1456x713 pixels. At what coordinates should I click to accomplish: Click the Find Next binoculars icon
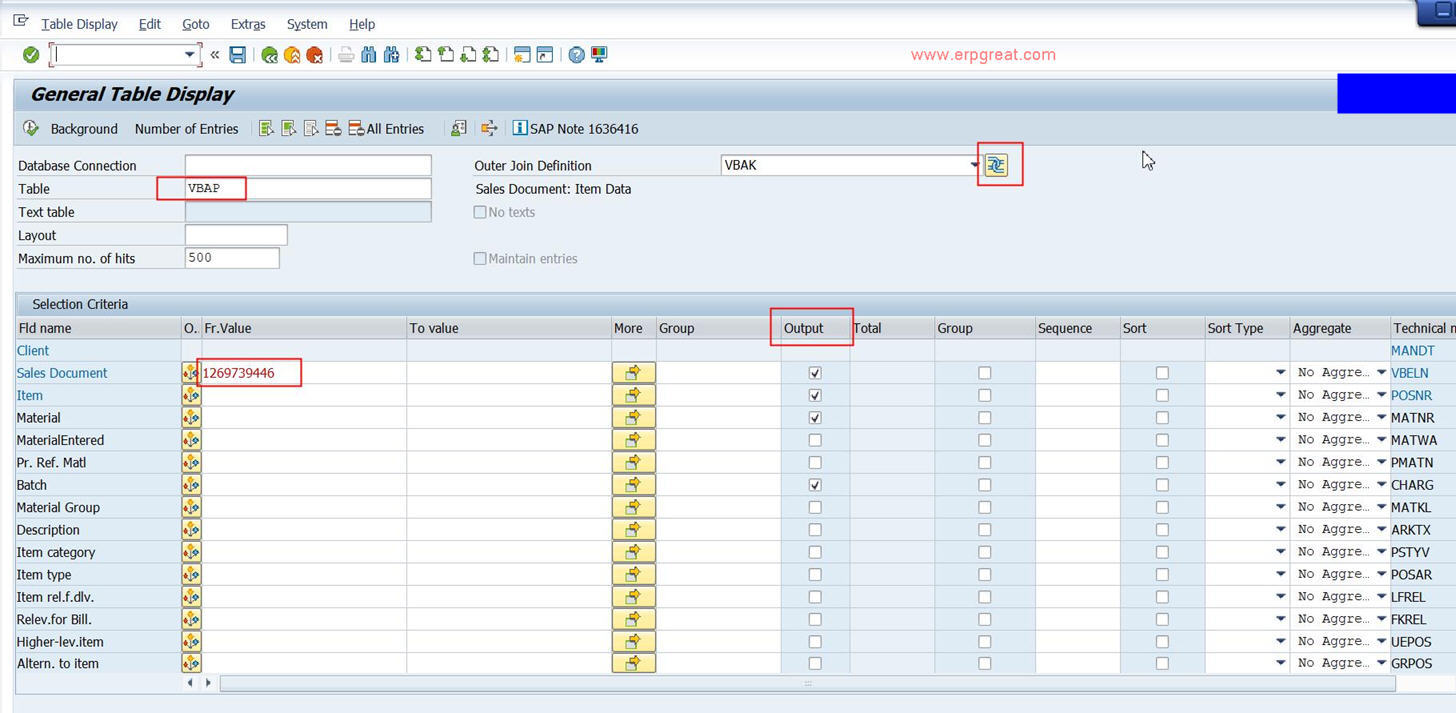tap(391, 55)
